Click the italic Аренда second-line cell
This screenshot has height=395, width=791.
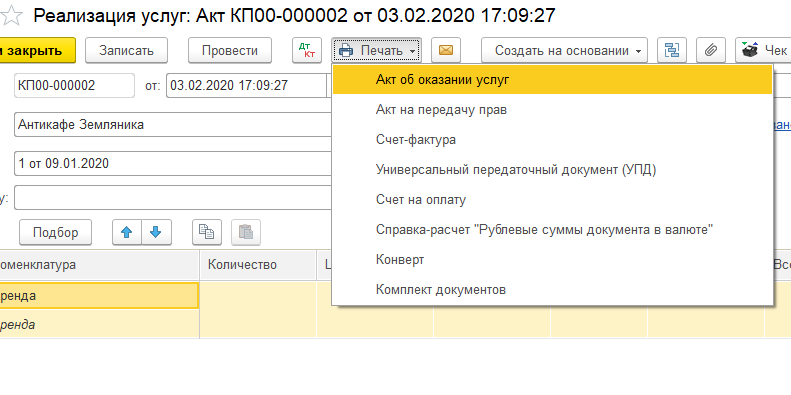[x=99, y=324]
